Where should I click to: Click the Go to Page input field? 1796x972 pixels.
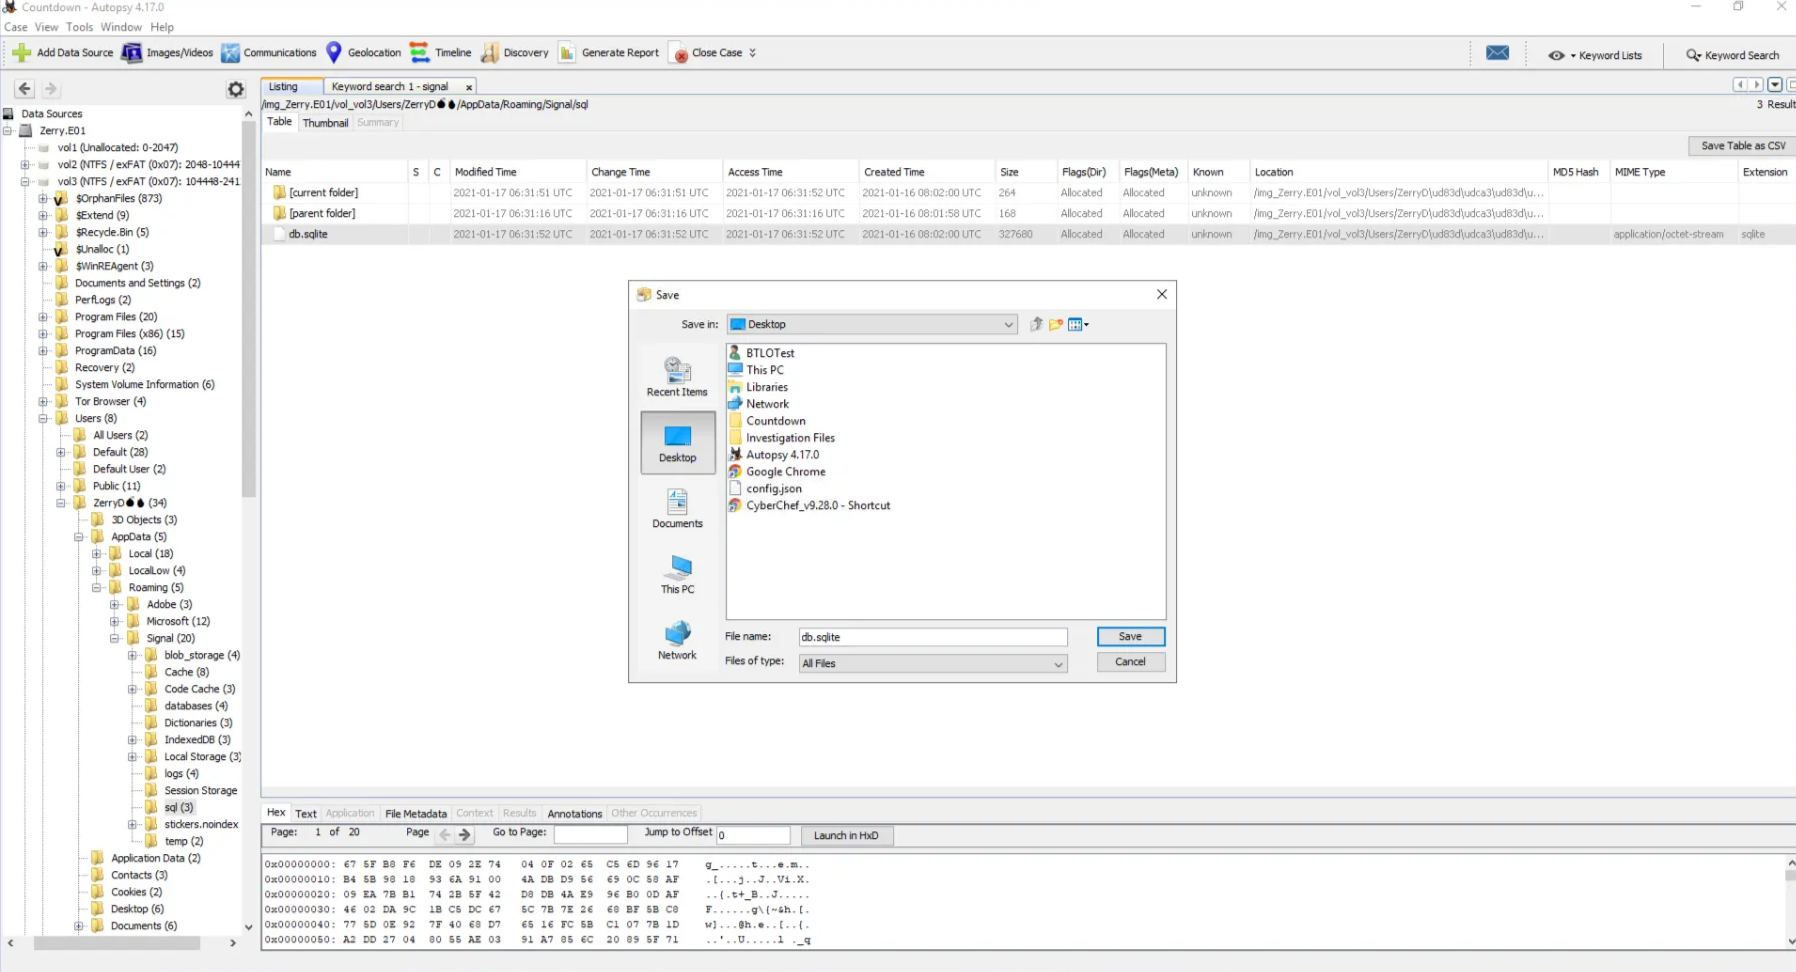pos(591,834)
